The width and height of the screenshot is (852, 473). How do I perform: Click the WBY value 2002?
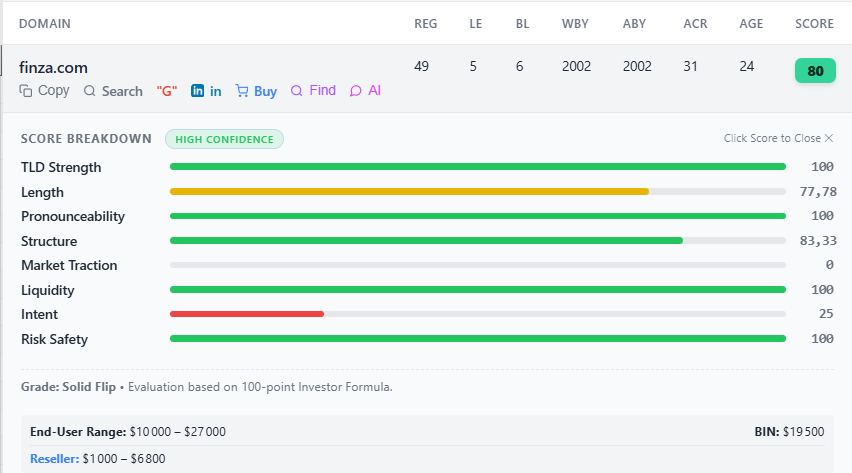click(x=577, y=66)
